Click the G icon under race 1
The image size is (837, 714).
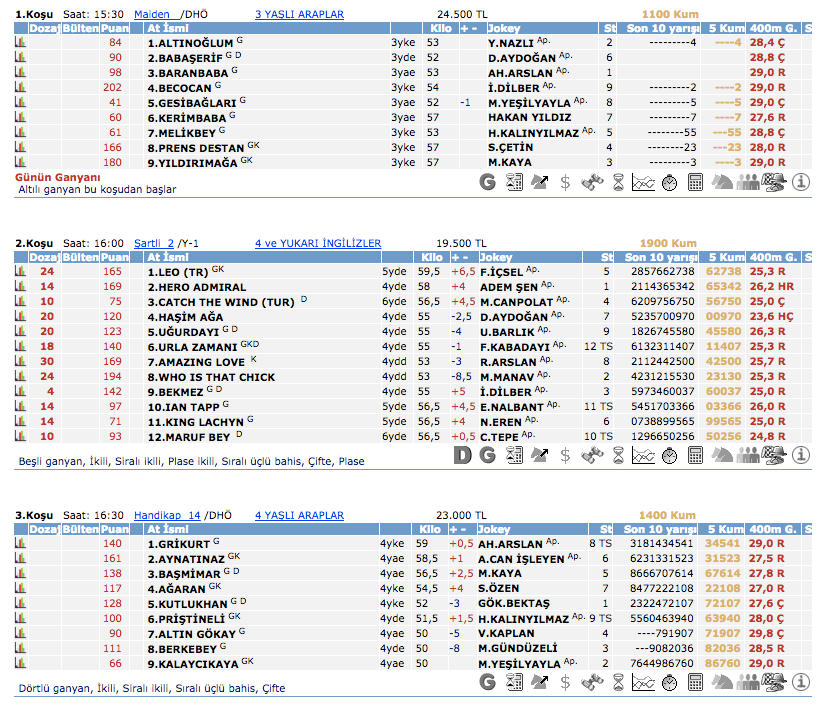(488, 182)
